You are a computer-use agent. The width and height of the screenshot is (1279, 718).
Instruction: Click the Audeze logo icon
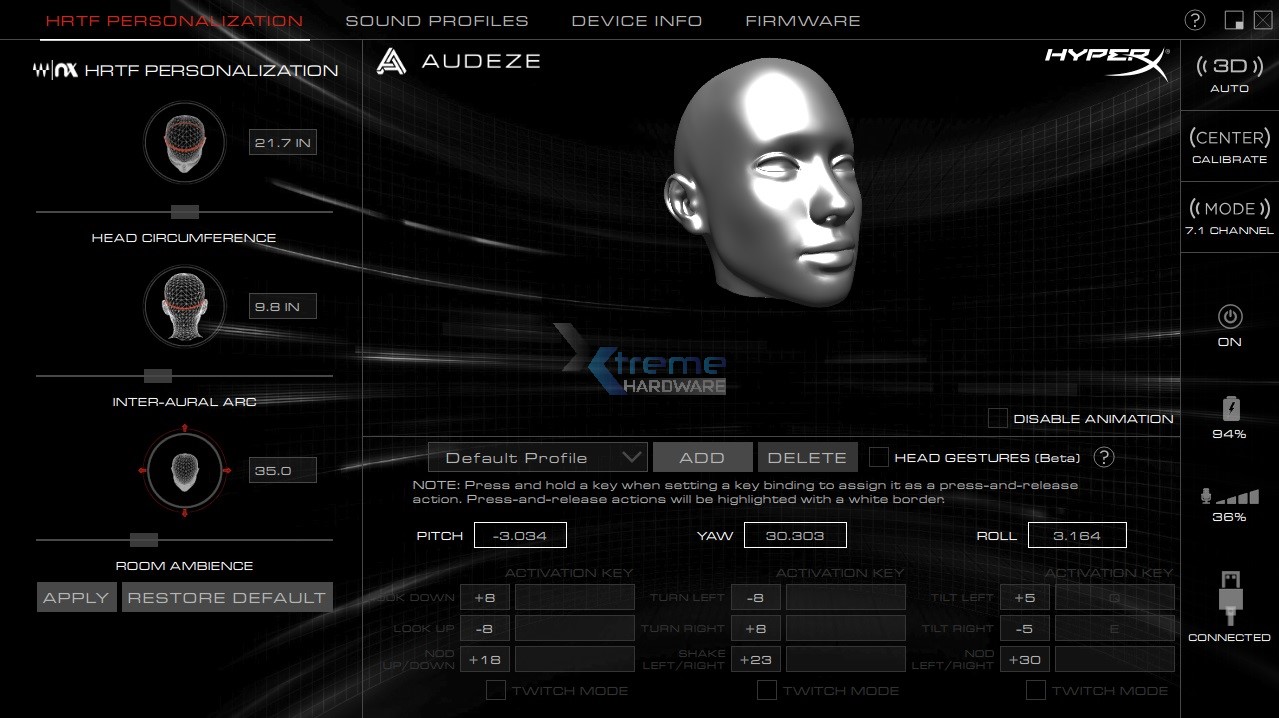coord(391,61)
